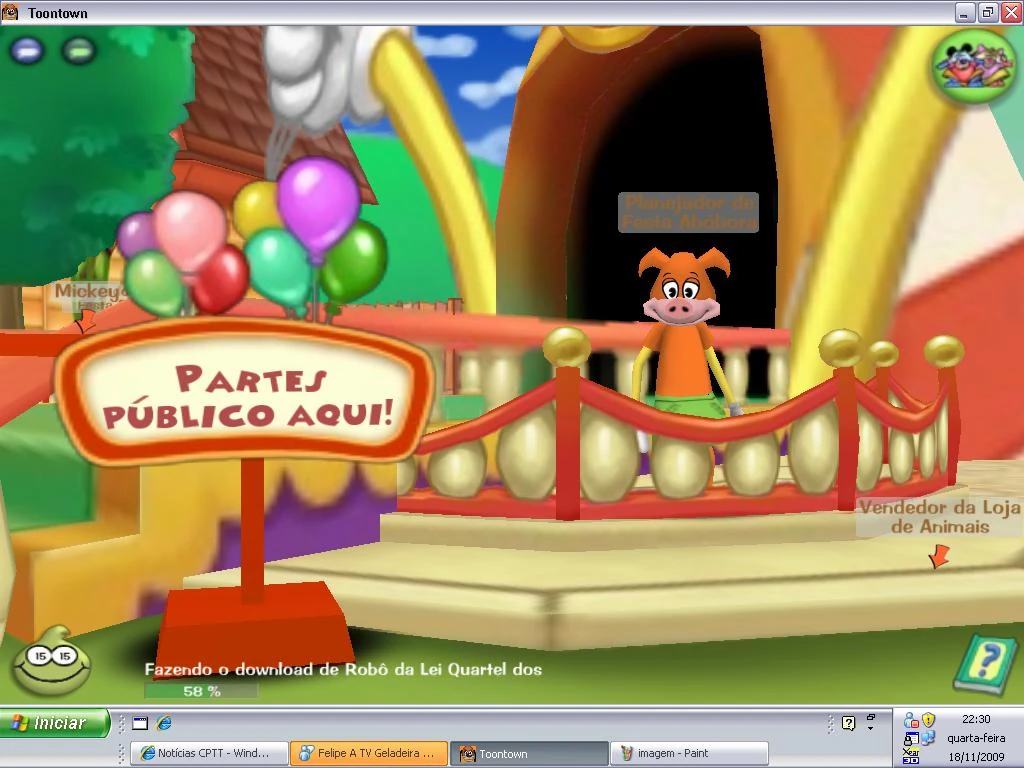This screenshot has width=1024, height=768.
Task: Open the yellow security shield tray icon
Action: point(928,720)
